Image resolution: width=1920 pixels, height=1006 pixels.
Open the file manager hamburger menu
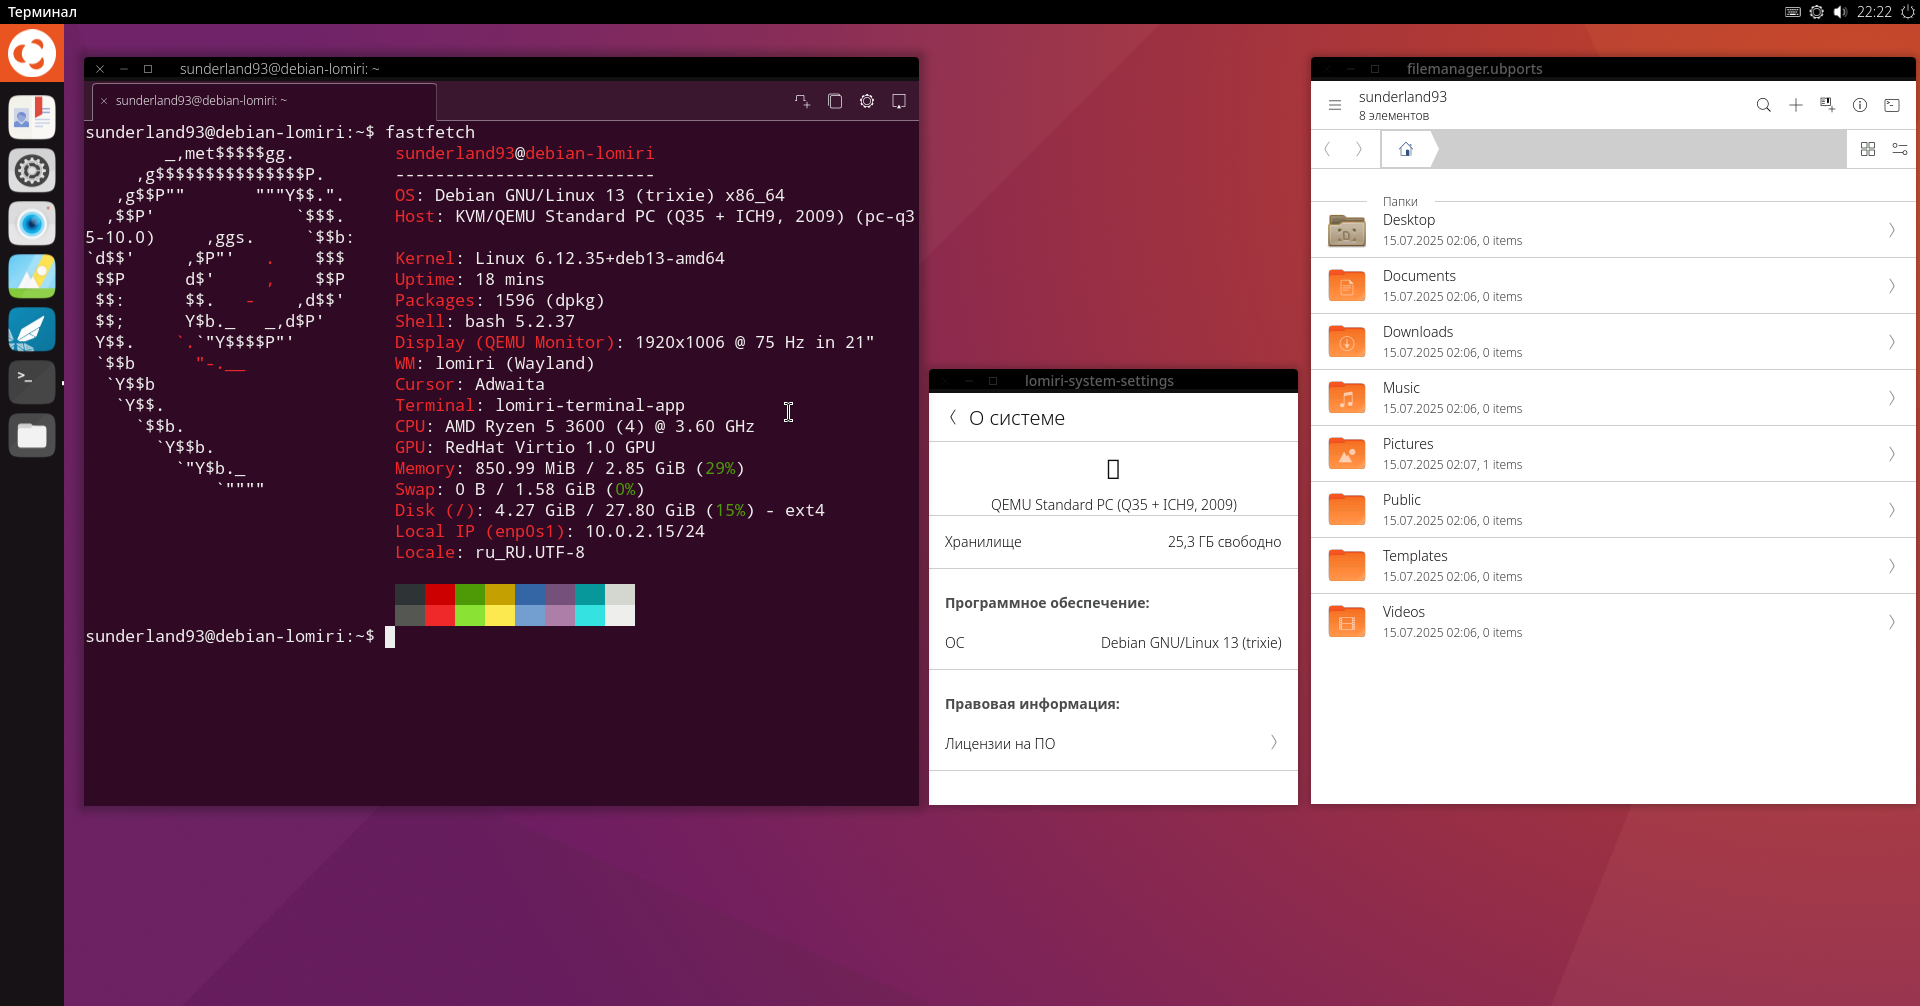(1334, 105)
